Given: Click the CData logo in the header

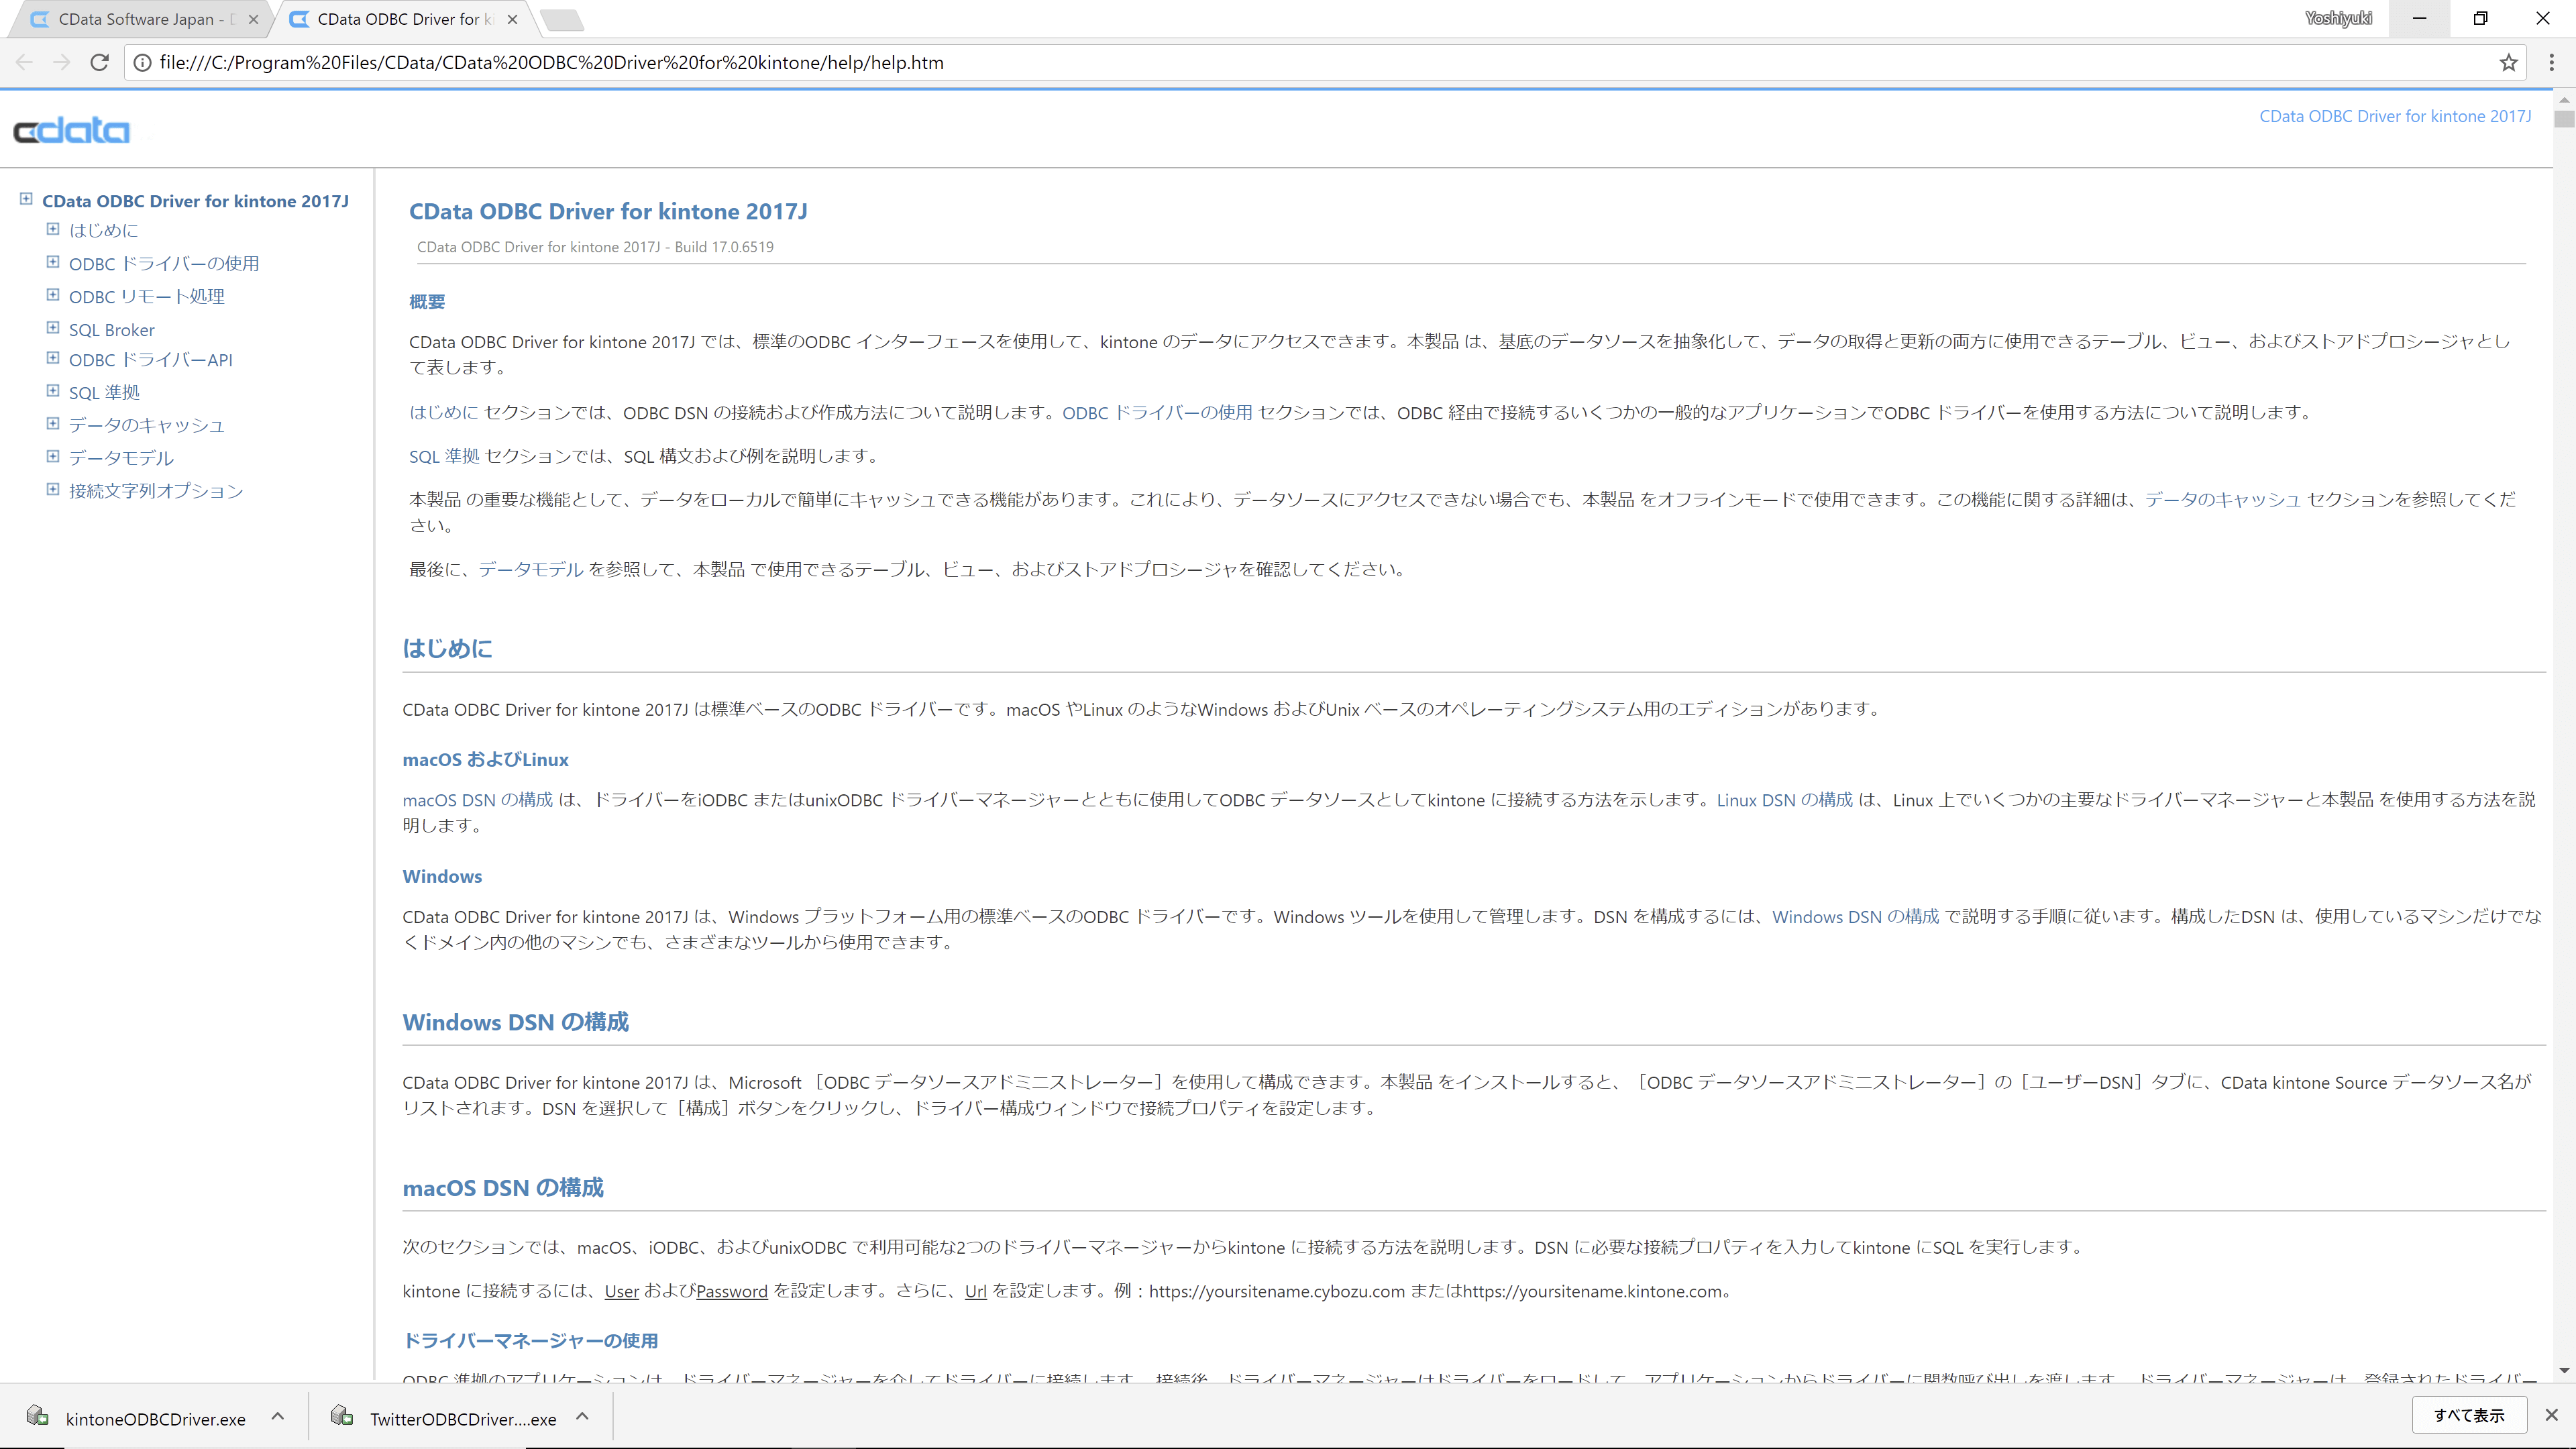Looking at the screenshot, I should click(71, 131).
